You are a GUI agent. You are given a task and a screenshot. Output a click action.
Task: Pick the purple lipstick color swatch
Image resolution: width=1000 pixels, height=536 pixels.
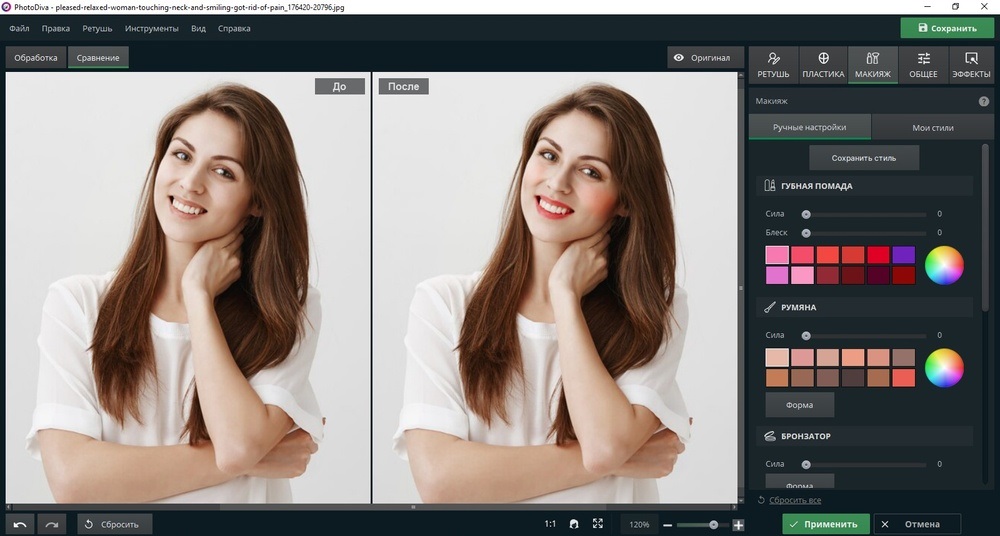click(x=903, y=255)
